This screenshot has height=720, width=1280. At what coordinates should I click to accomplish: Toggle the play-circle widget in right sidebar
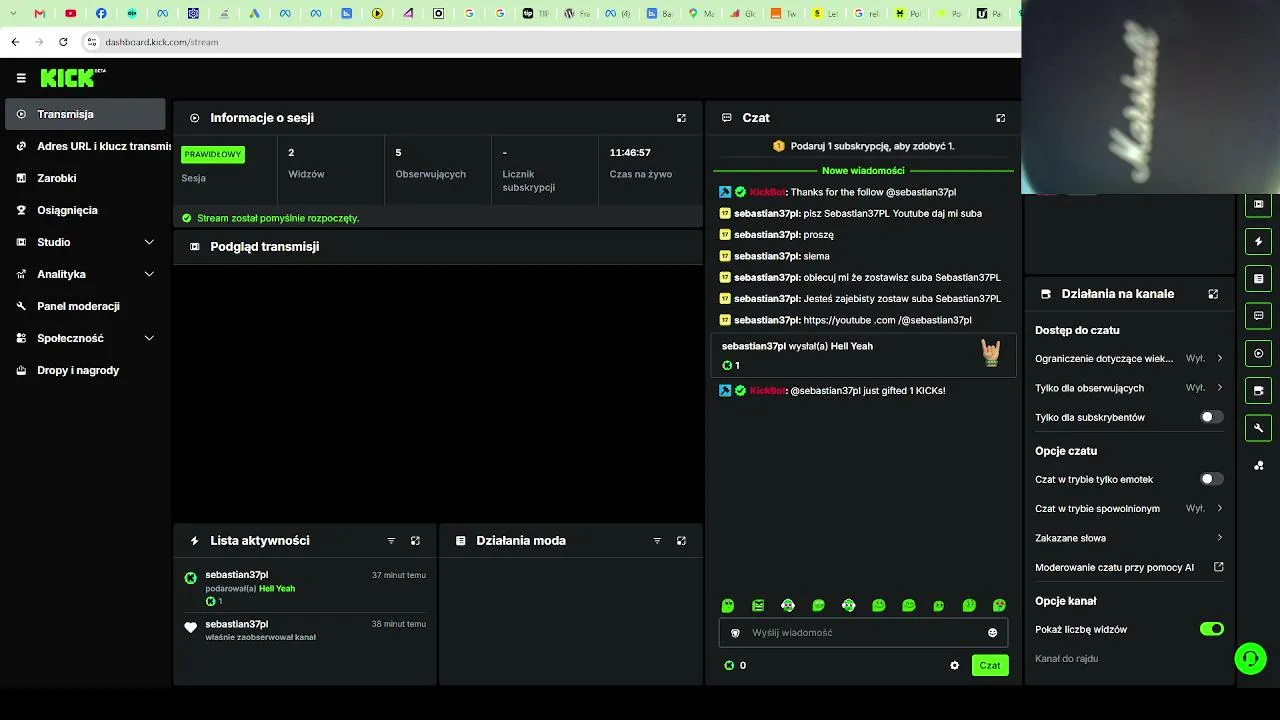click(x=1258, y=353)
